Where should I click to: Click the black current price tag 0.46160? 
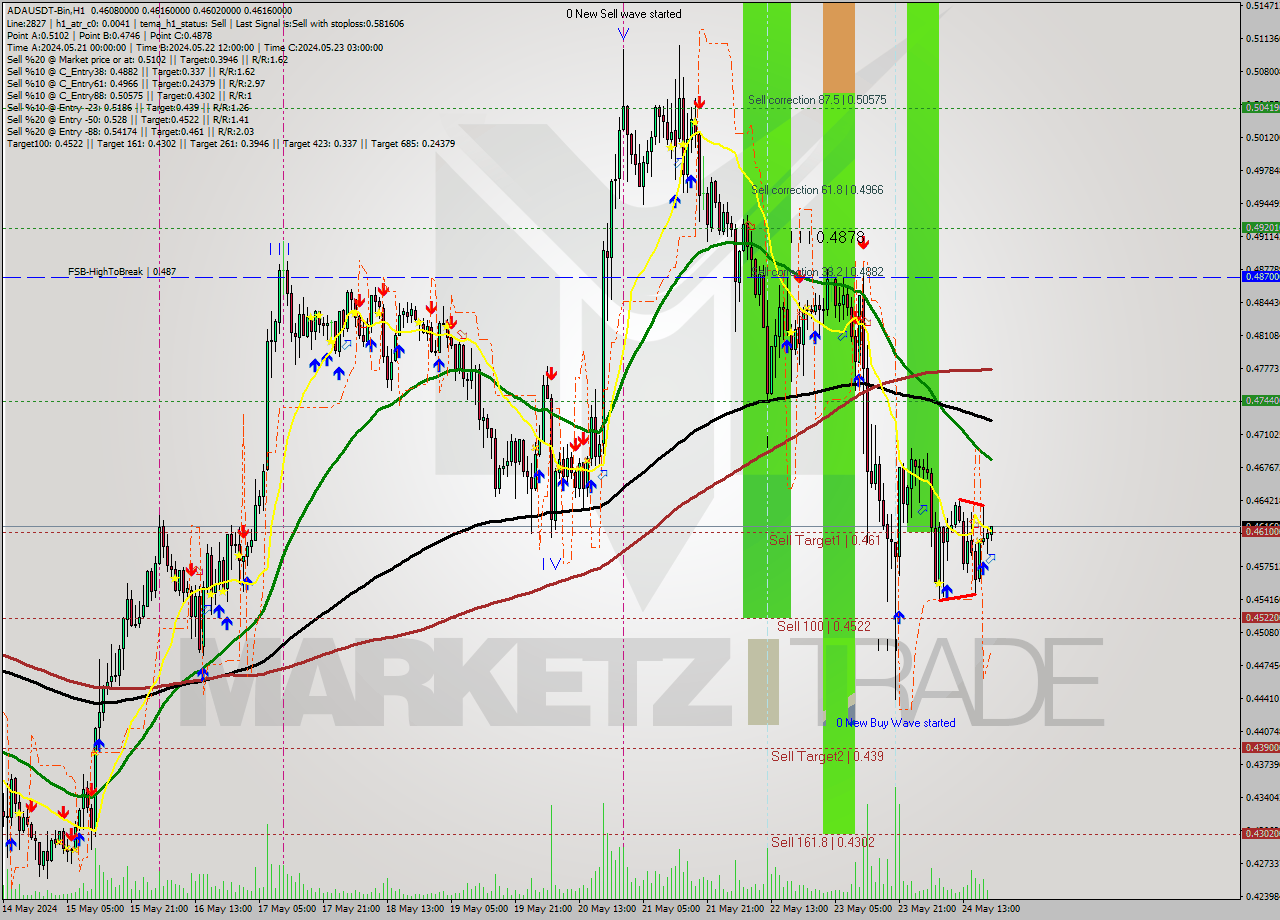[x=1260, y=524]
